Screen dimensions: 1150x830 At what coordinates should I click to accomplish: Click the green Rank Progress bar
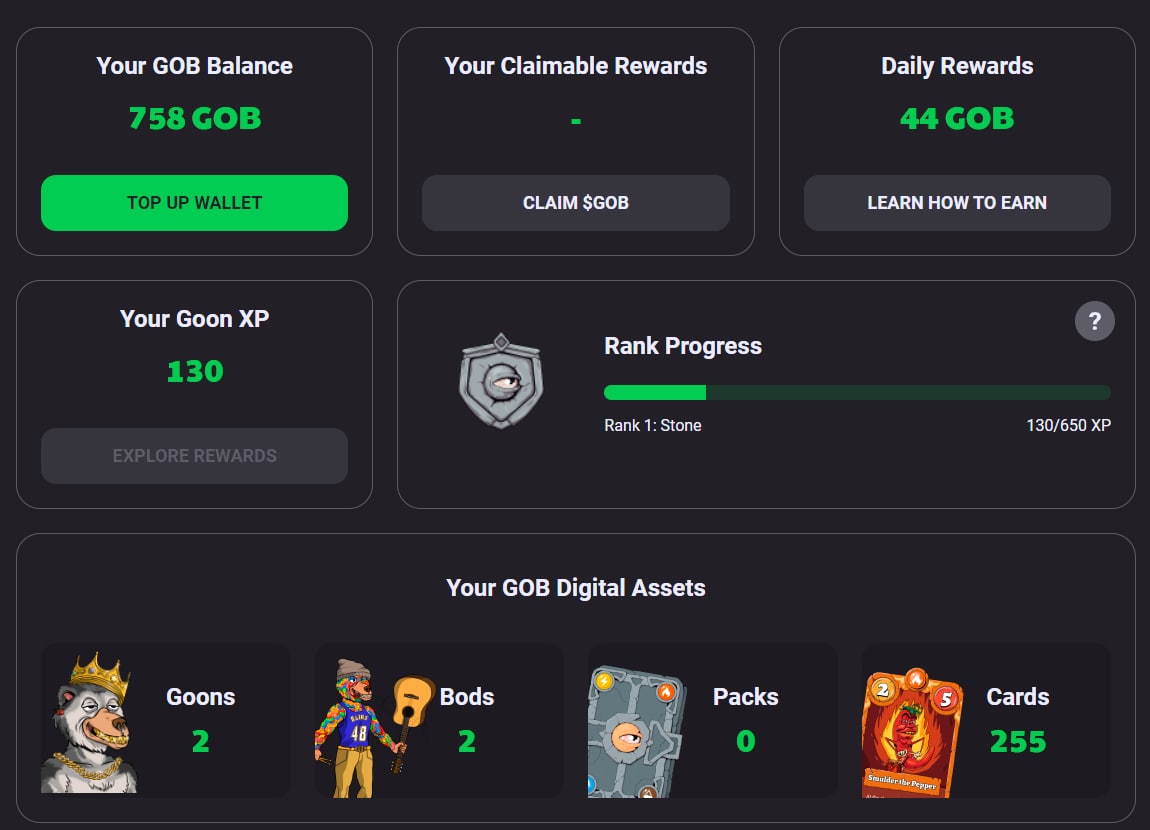point(857,393)
